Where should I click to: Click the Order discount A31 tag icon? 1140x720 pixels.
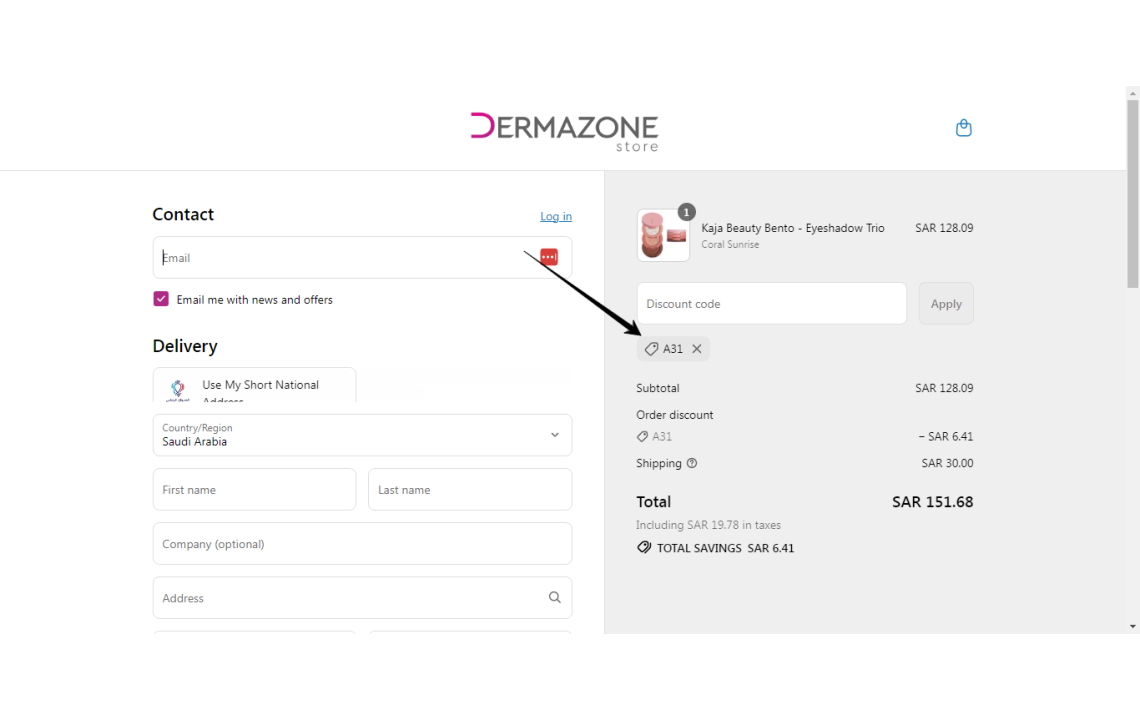coord(642,436)
